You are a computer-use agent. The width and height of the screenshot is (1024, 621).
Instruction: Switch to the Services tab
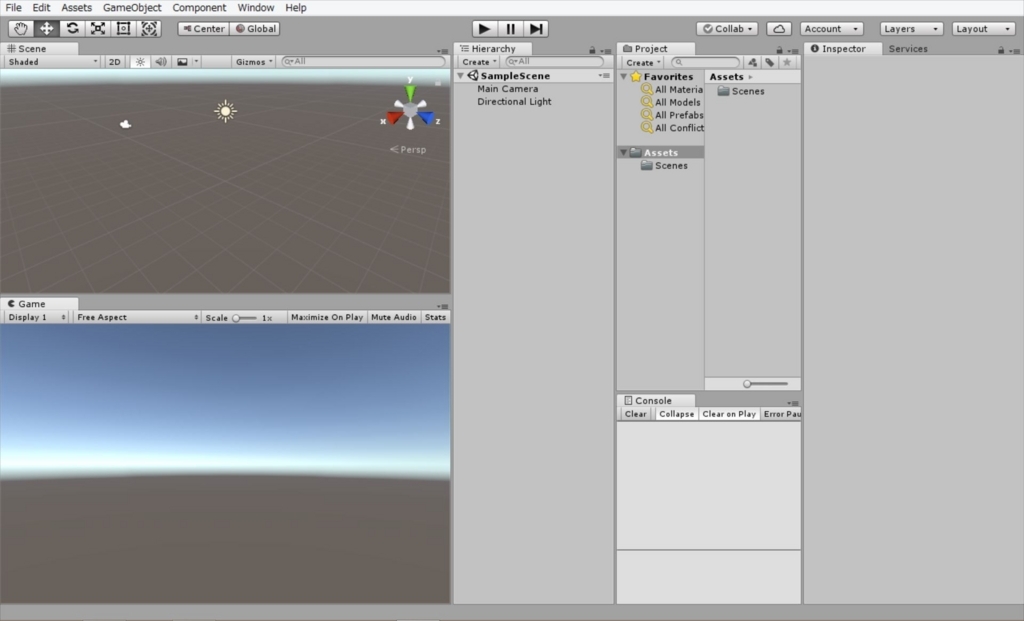tap(908, 49)
